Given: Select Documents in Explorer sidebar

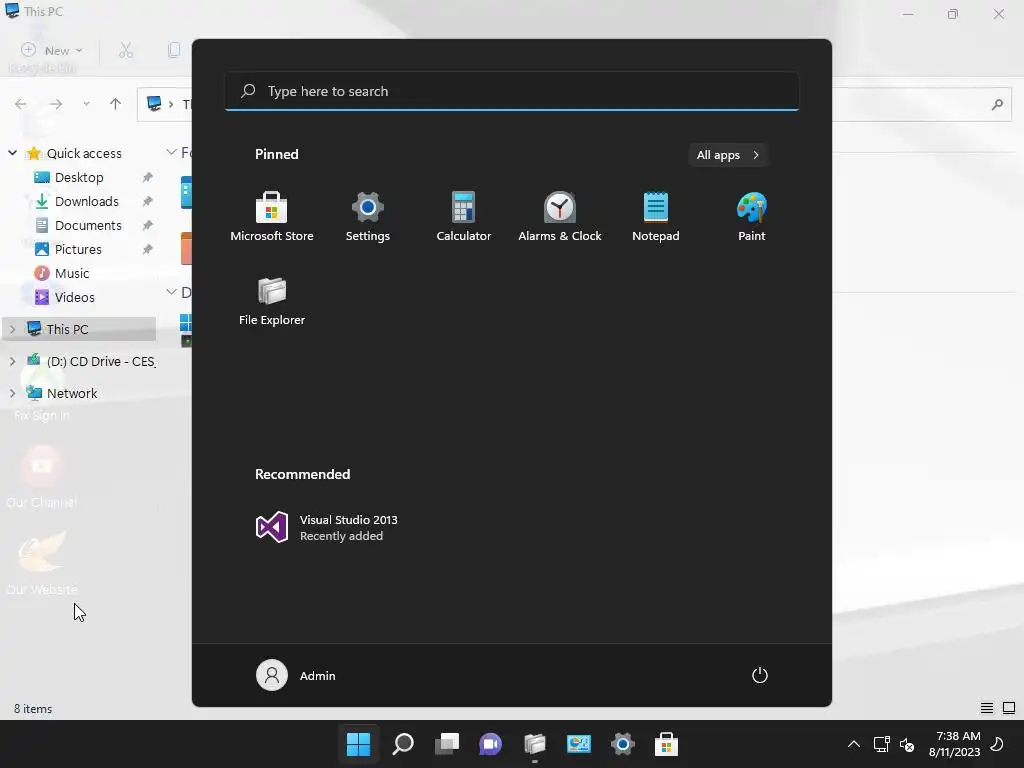Looking at the screenshot, I should point(88,225).
